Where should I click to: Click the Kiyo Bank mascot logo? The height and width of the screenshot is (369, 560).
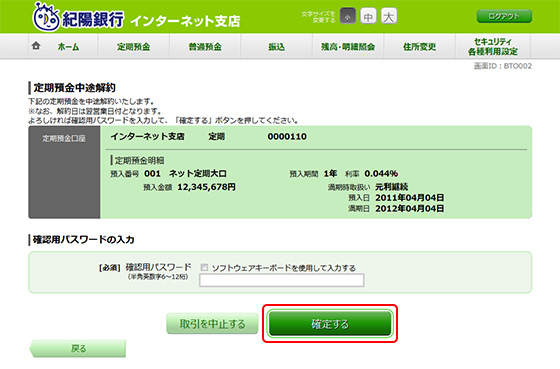point(46,17)
